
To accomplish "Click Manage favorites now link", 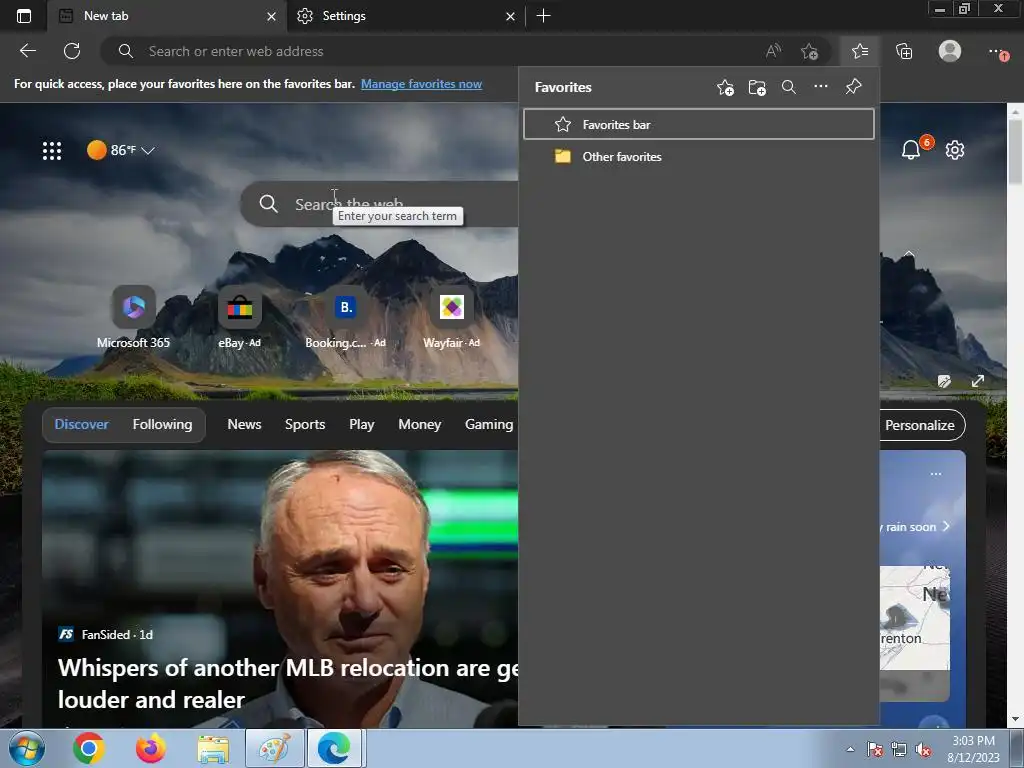I will pyautogui.click(x=421, y=84).
